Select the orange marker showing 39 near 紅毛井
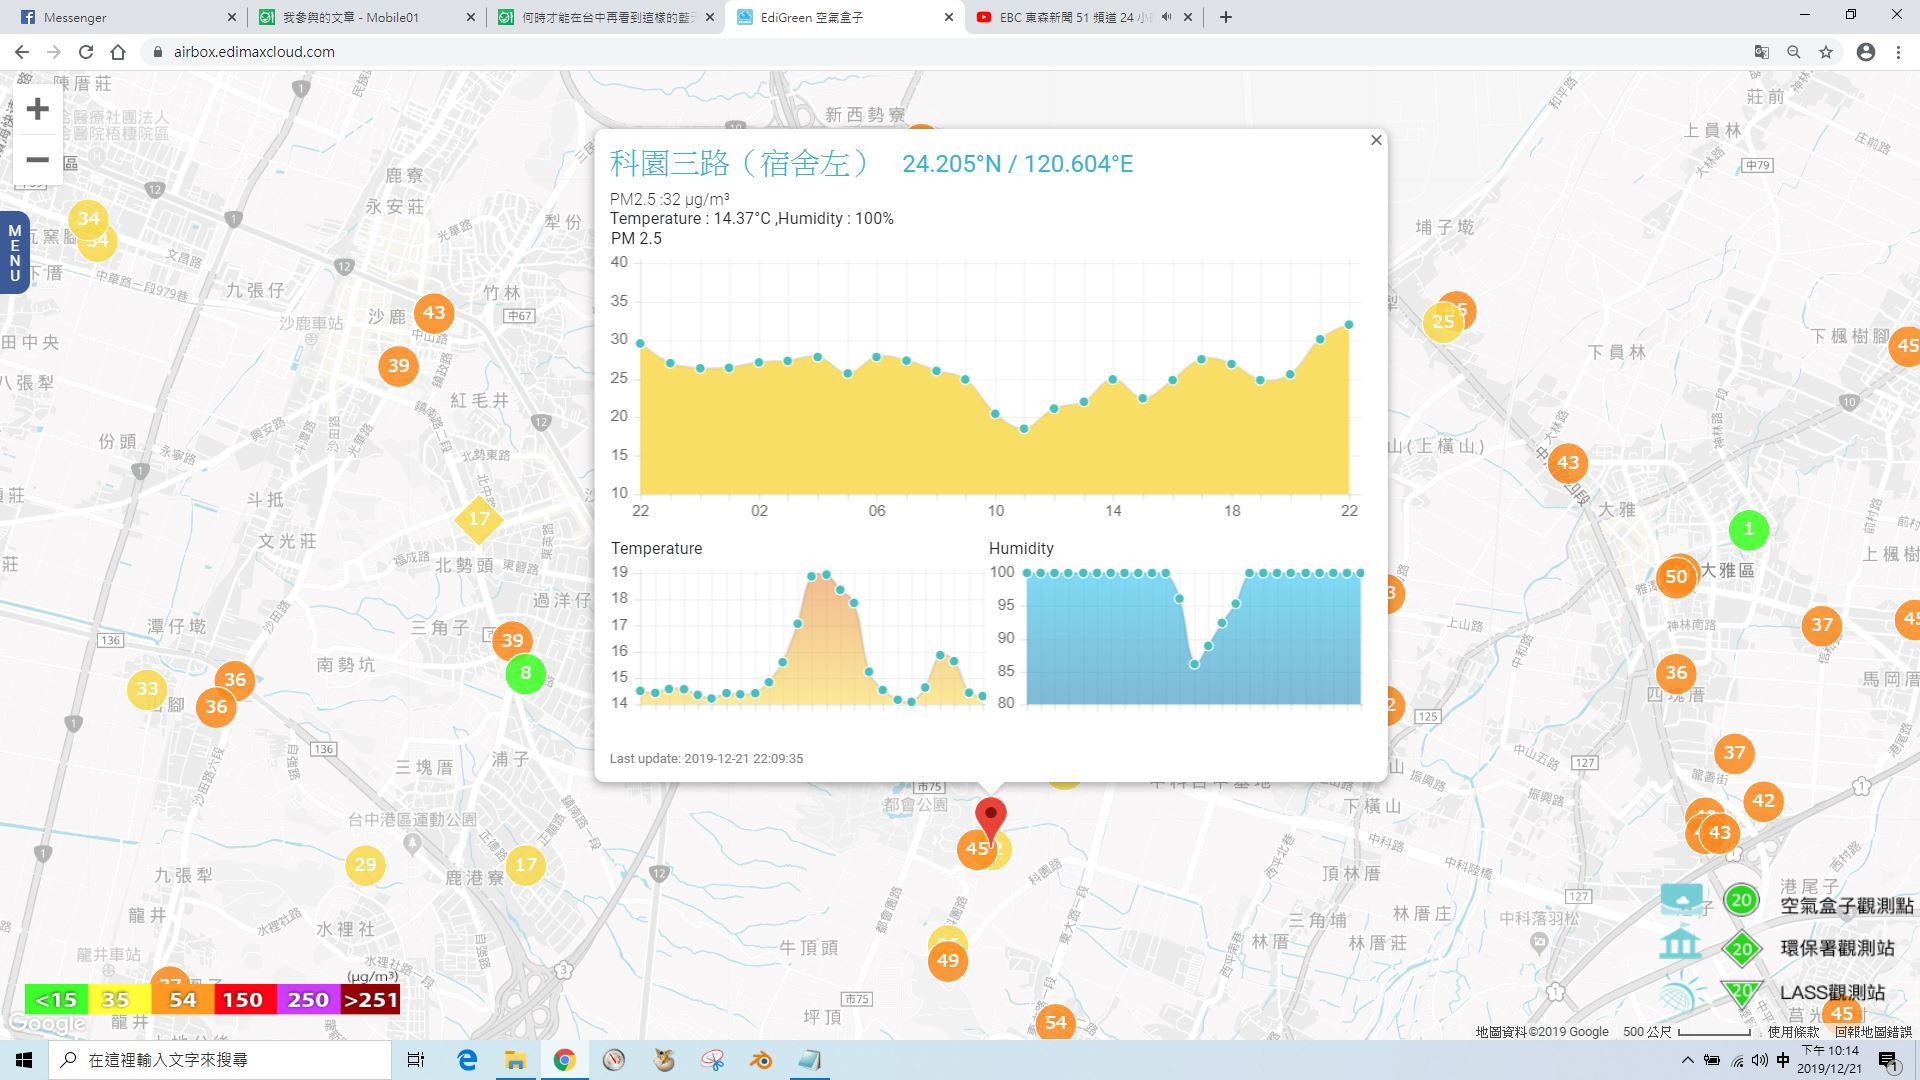 pos(398,365)
